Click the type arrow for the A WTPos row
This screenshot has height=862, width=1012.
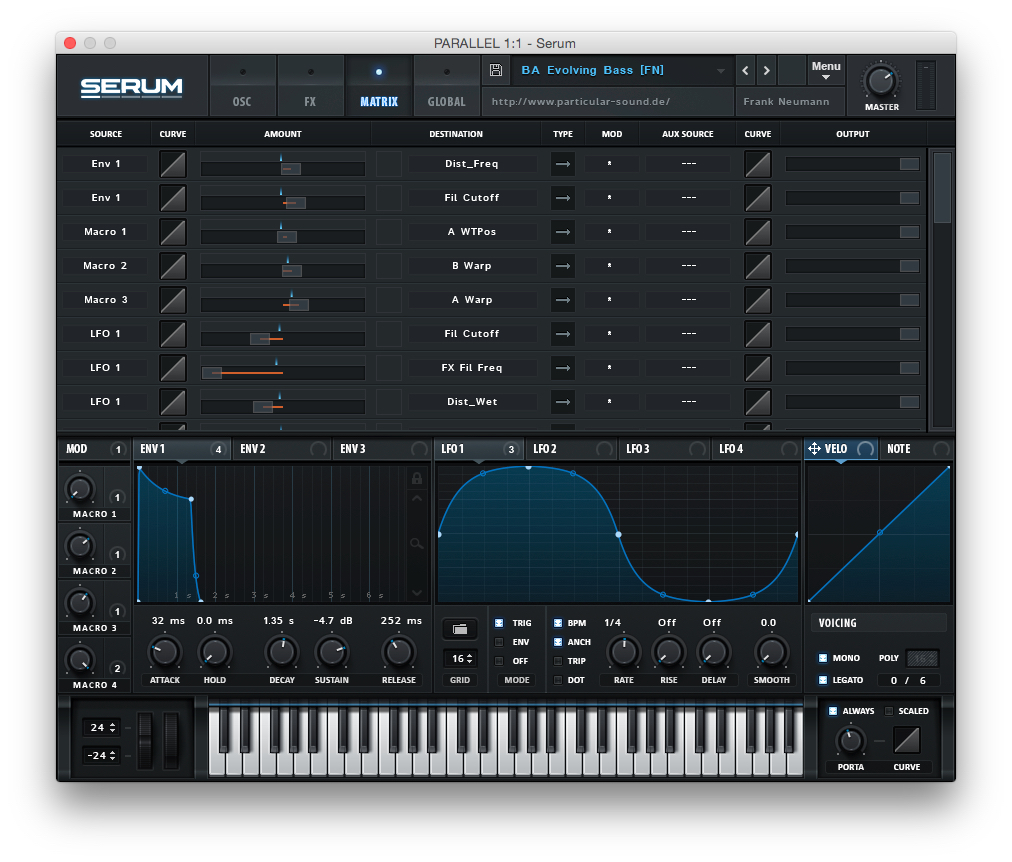coord(563,232)
